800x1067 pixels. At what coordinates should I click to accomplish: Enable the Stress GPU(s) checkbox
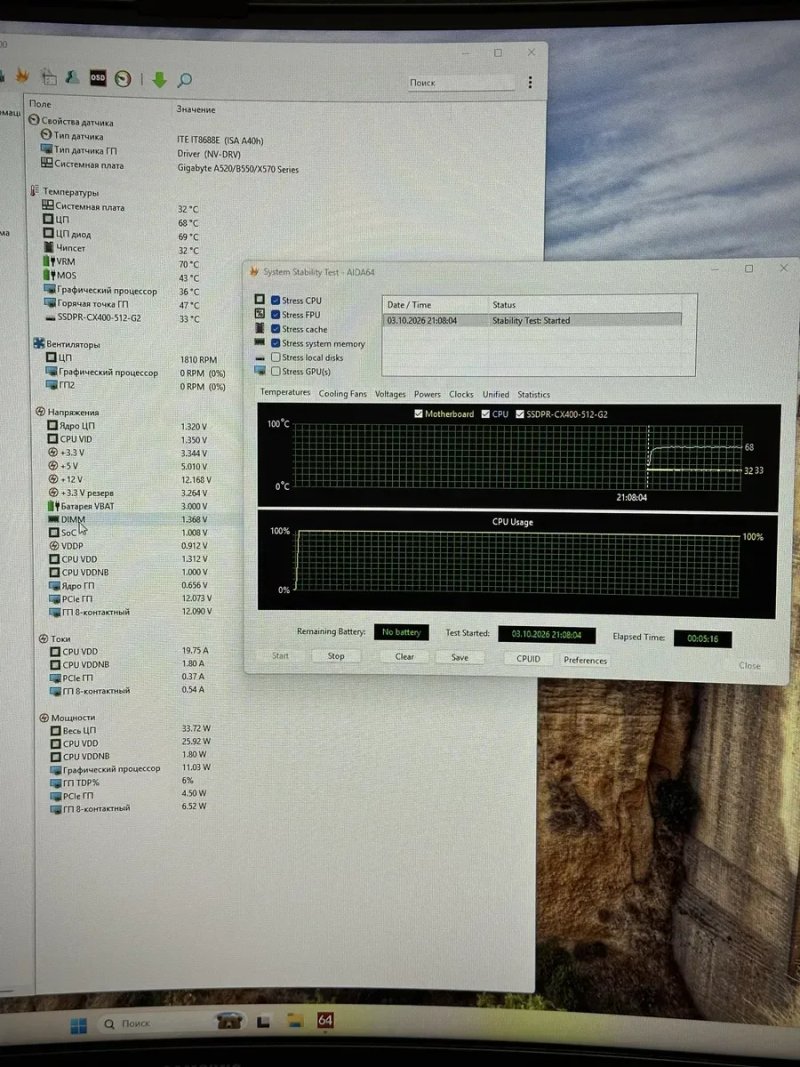276,371
